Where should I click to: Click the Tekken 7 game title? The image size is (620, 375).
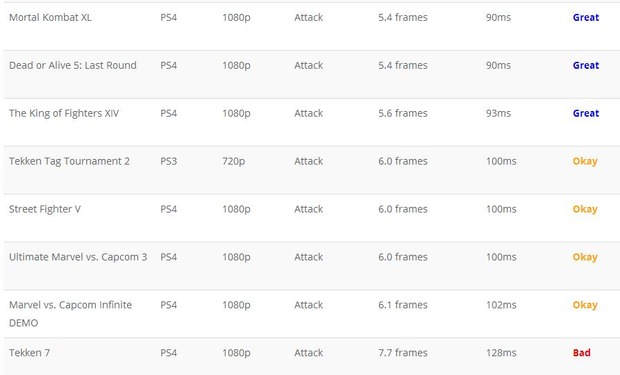click(30, 353)
